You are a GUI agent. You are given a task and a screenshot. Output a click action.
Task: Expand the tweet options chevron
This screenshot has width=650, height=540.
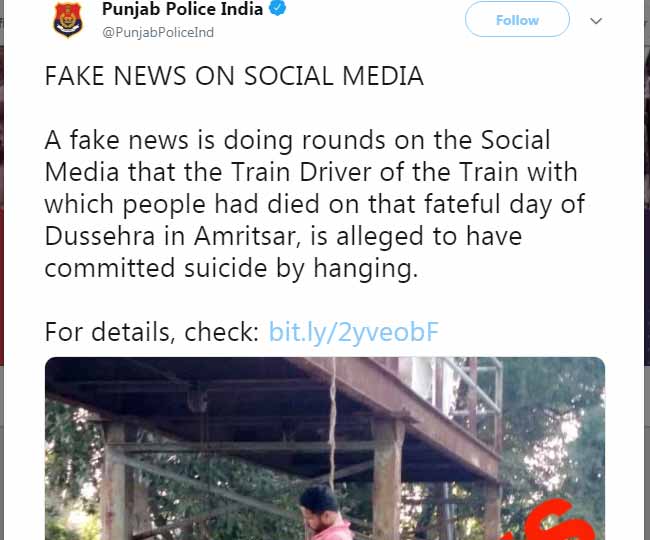(x=596, y=20)
